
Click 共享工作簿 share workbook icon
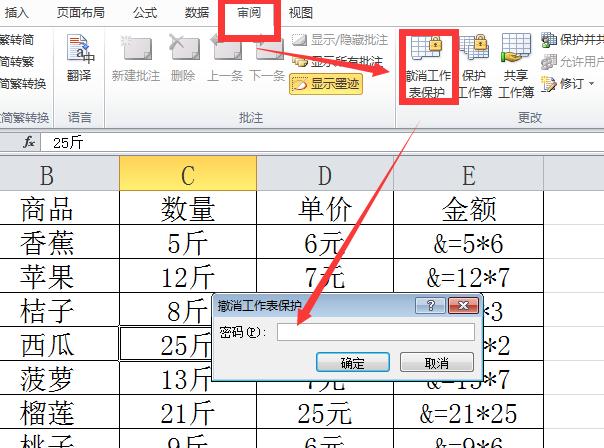click(x=516, y=66)
